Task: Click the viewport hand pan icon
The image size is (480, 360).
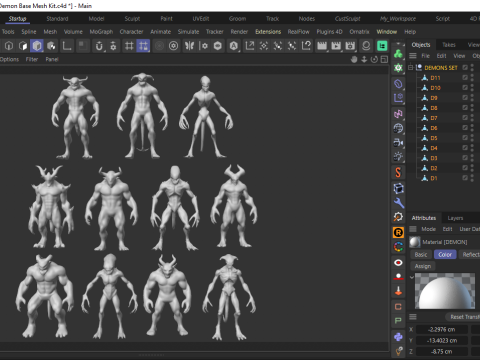Action: [354, 59]
